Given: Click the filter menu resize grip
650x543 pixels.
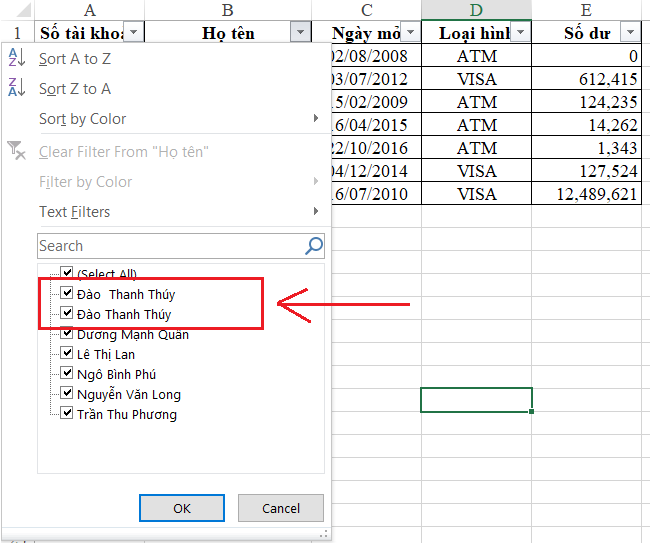Looking at the screenshot, I should point(325,533).
